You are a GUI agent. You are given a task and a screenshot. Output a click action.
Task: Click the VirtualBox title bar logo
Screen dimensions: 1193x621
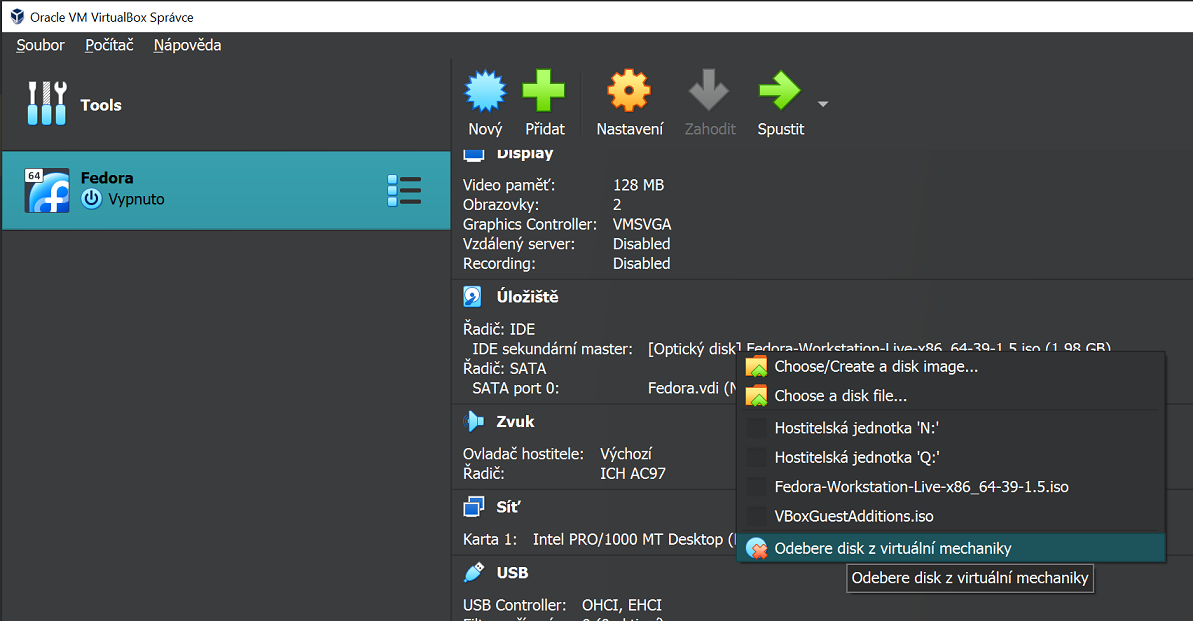click(17, 17)
